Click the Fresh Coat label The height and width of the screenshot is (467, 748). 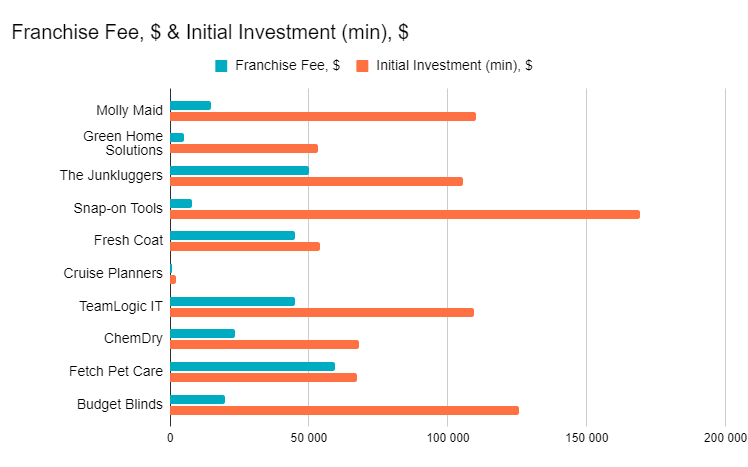coord(128,240)
